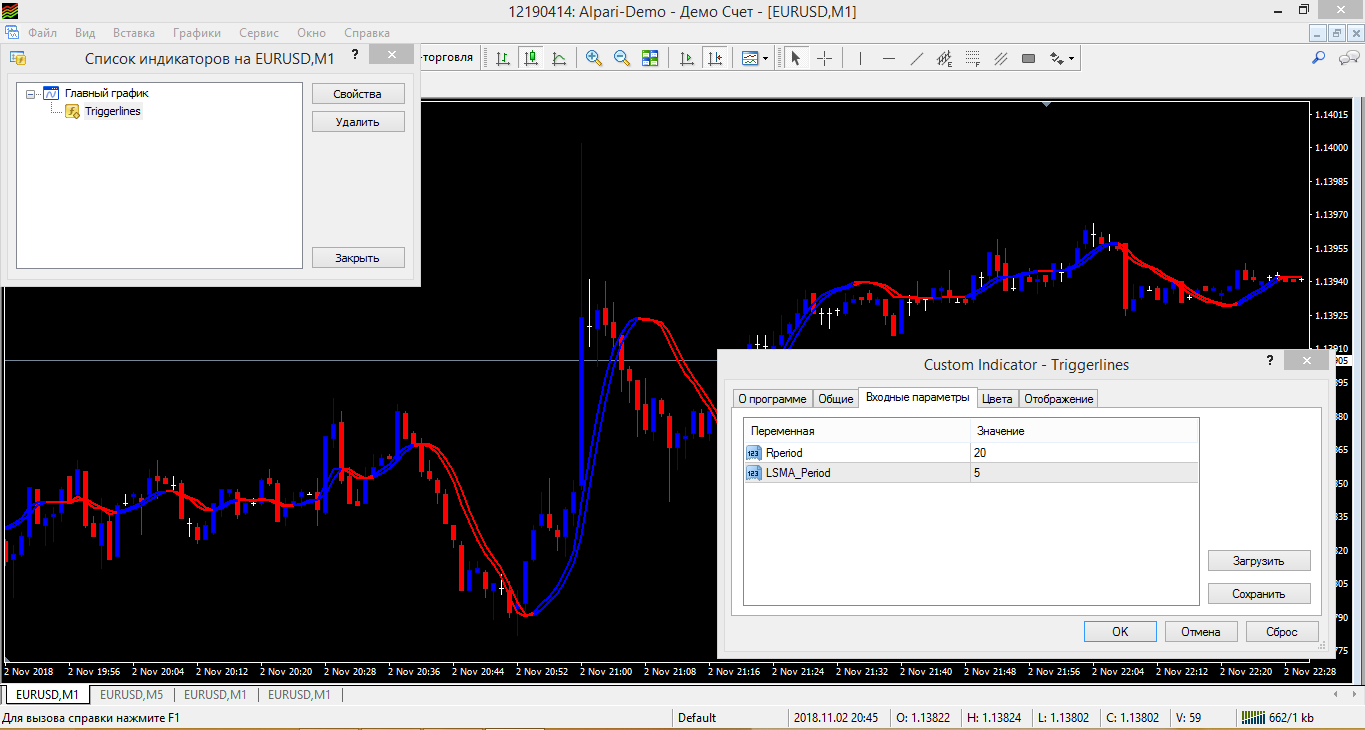This screenshot has height=730, width=1365.
Task: Click Закрыть in the indicator list
Action: pyautogui.click(x=358, y=258)
